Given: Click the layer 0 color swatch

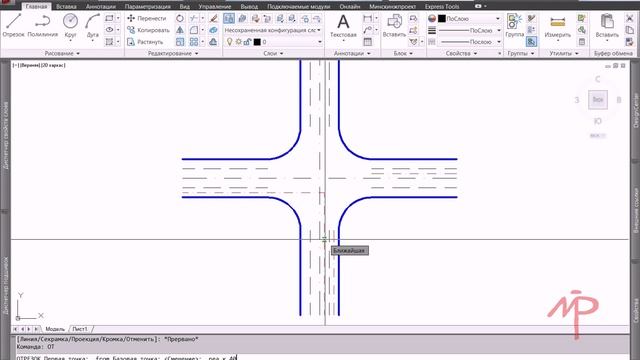Looking at the screenshot, I should [x=257, y=42].
